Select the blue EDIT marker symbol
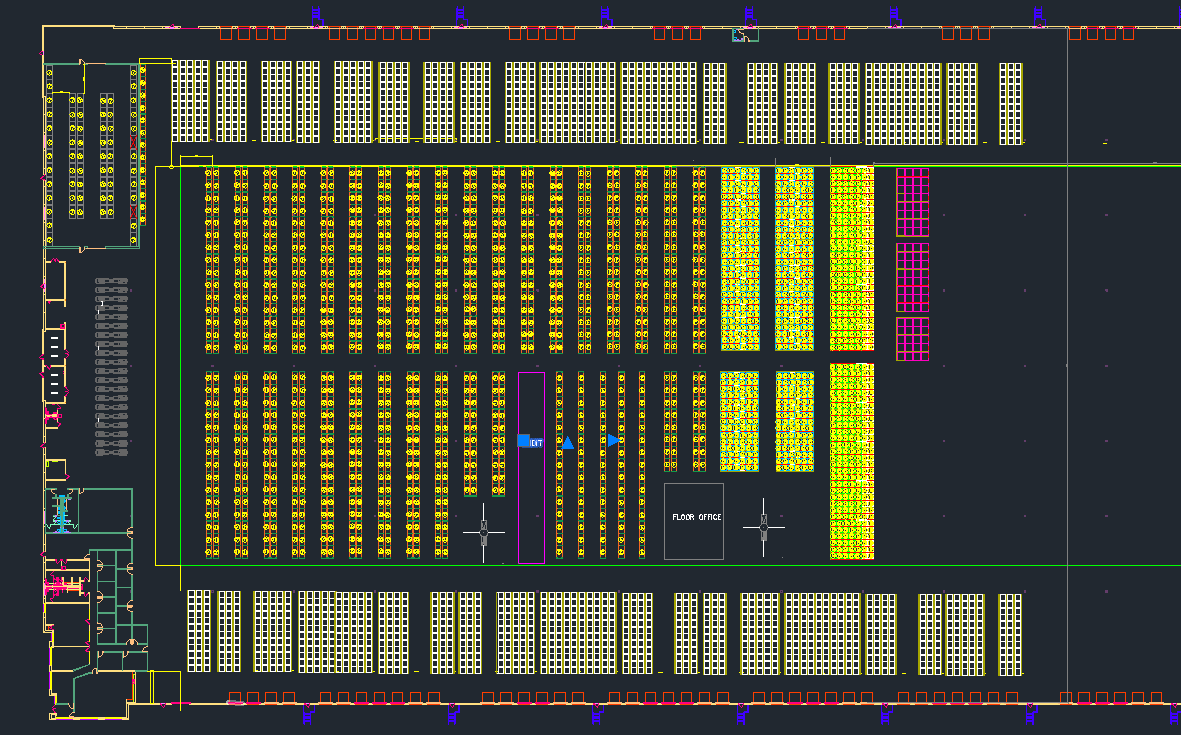 (x=524, y=442)
